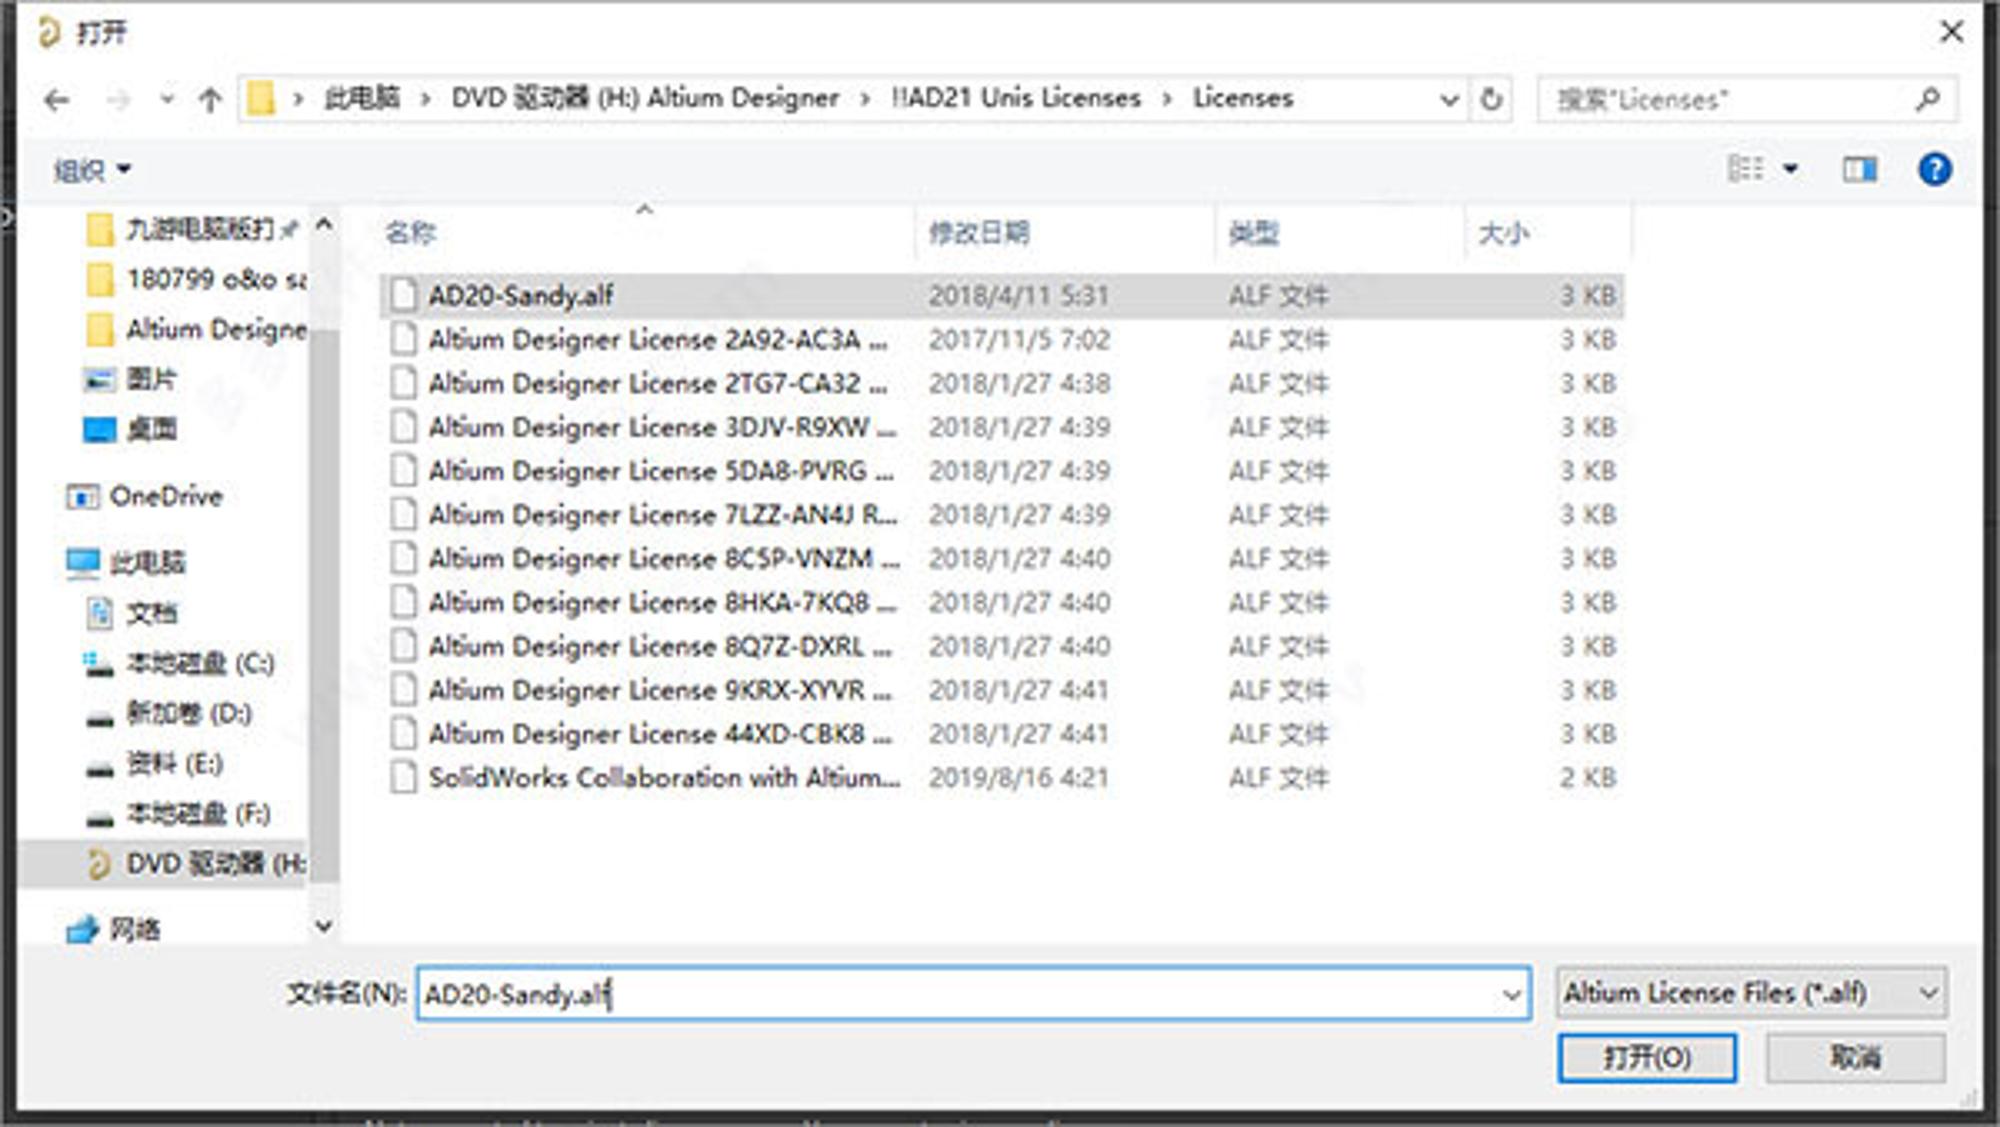Viewport: 2000px width, 1127px height.
Task: Click the file icon beside AD20-Sandy.alf
Action: click(x=403, y=295)
